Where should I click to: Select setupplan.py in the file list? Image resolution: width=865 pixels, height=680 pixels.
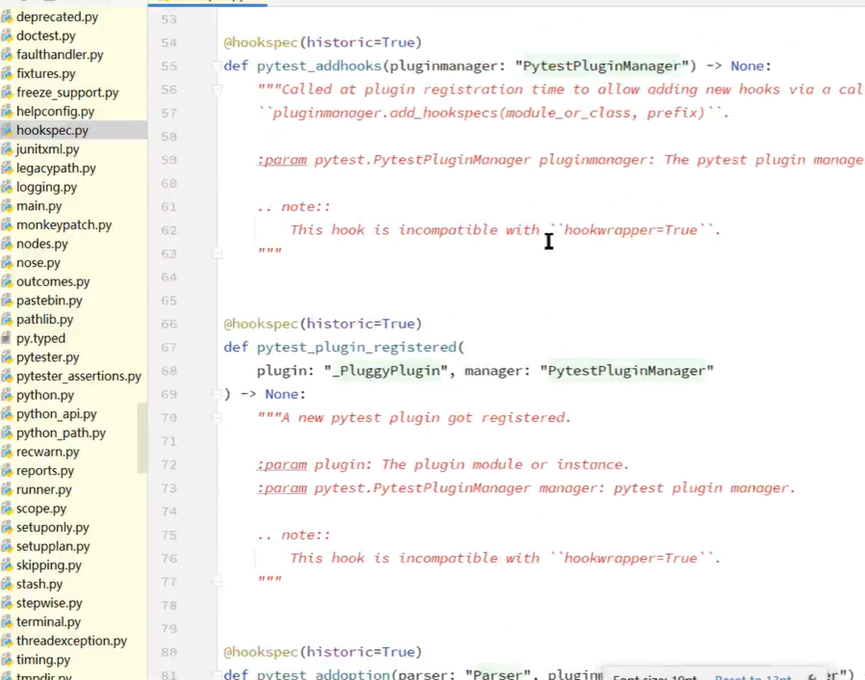(x=53, y=546)
